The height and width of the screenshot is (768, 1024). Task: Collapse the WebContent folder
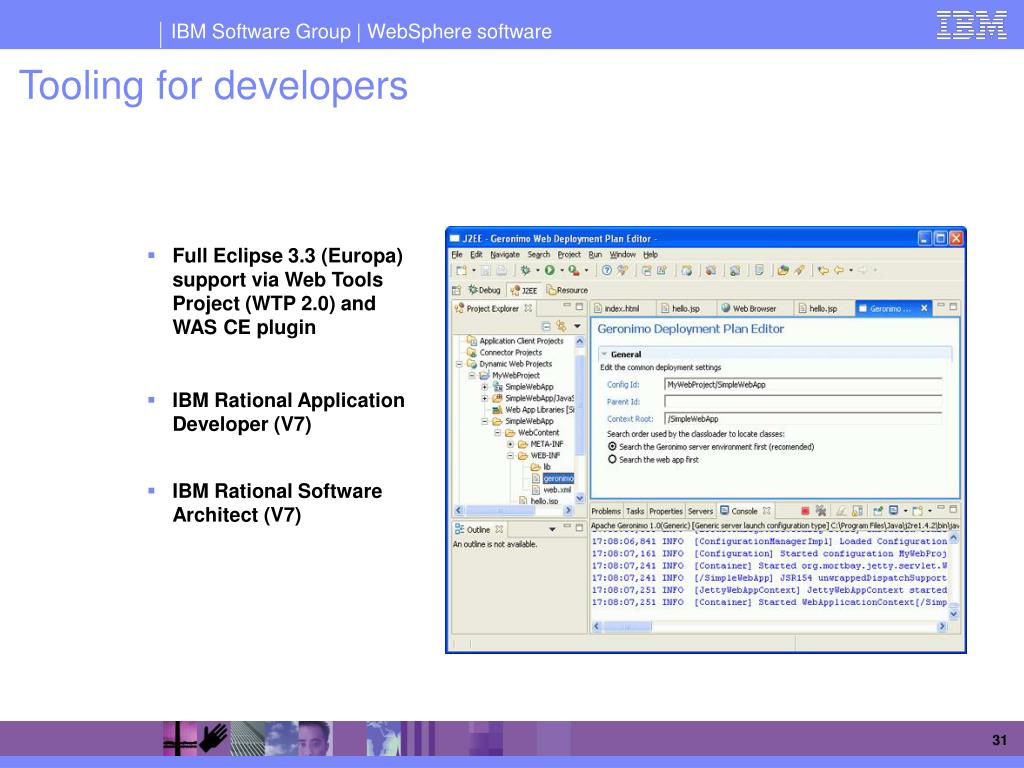498,433
